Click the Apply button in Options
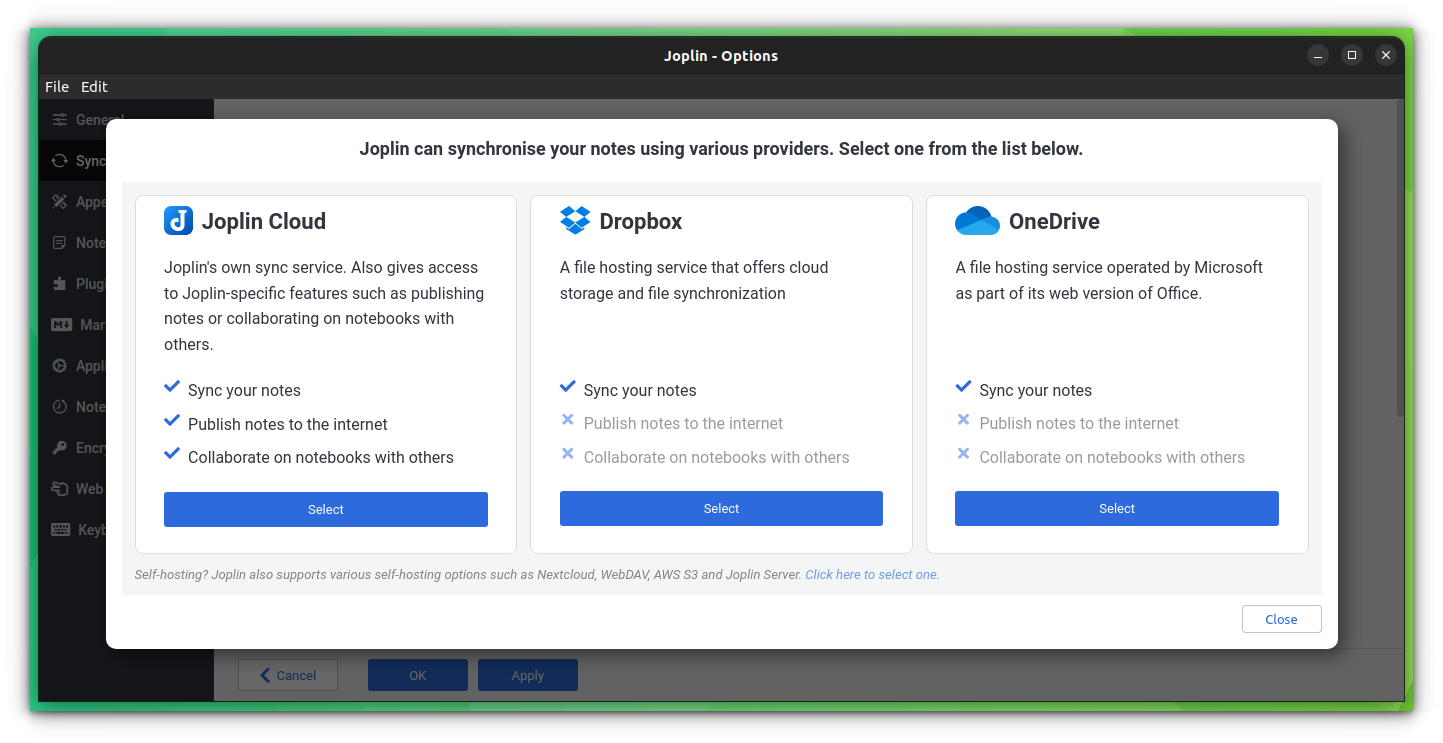 [528, 675]
